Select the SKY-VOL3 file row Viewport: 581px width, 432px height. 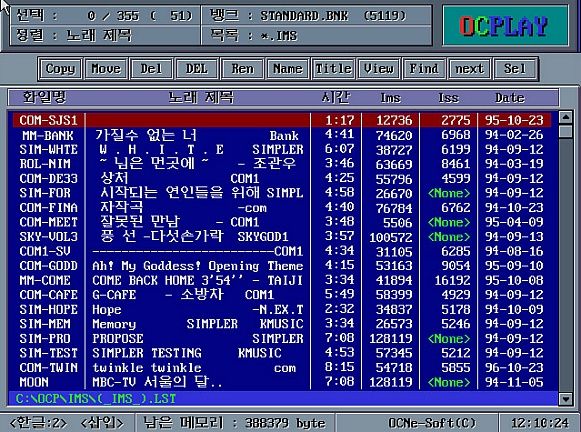(x=282, y=237)
